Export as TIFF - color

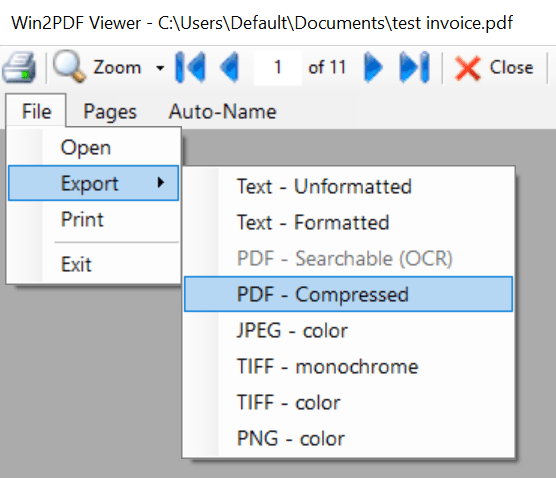349,402
